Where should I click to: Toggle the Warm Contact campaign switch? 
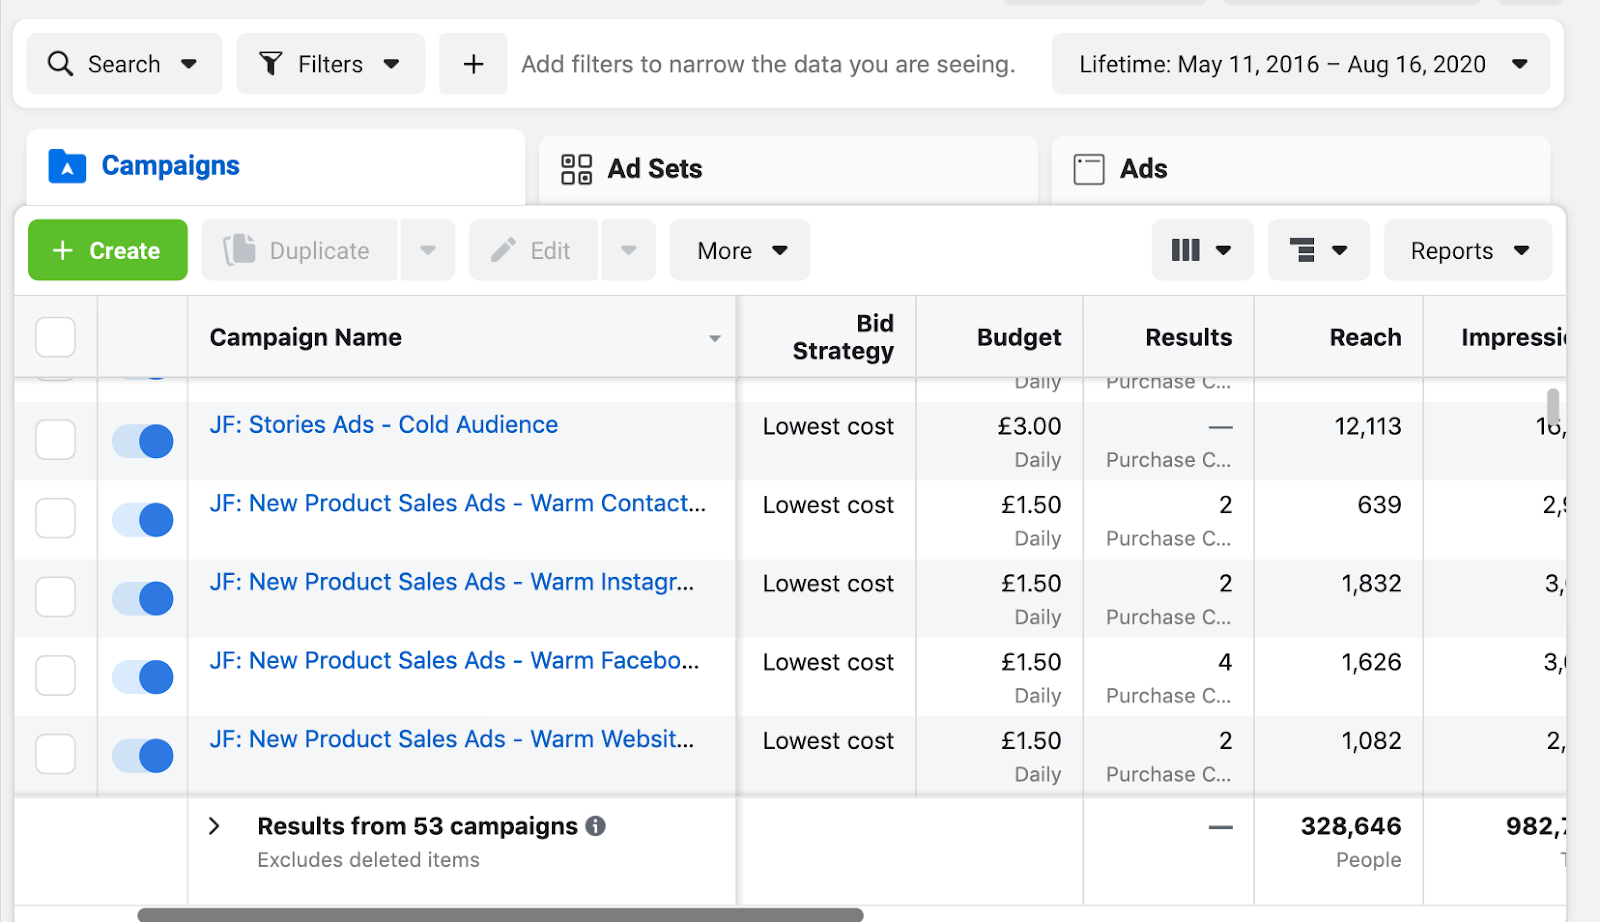[x=143, y=520]
